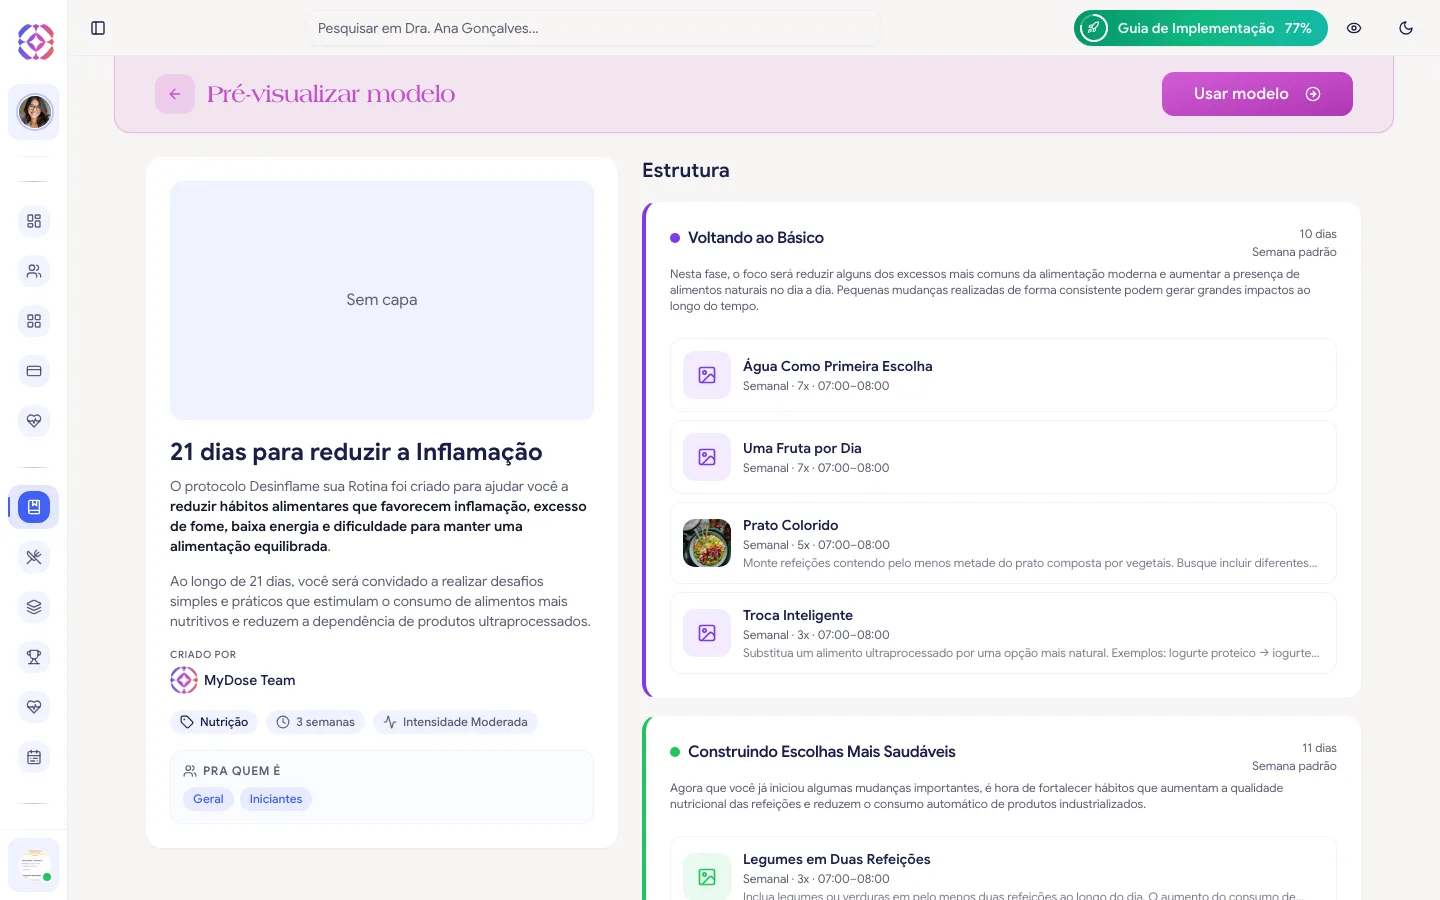Toggle dark mode moon icon
The height and width of the screenshot is (900, 1440).
coord(1406,28)
